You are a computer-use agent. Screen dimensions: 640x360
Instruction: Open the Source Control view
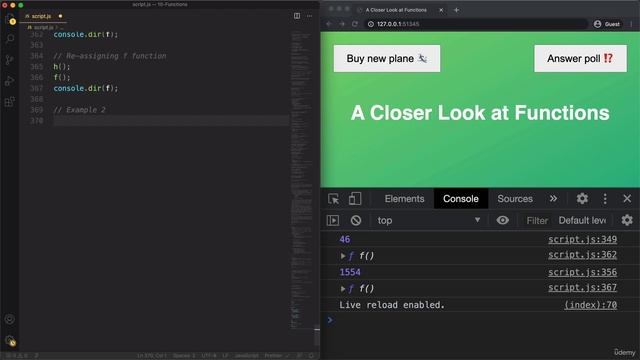point(10,60)
